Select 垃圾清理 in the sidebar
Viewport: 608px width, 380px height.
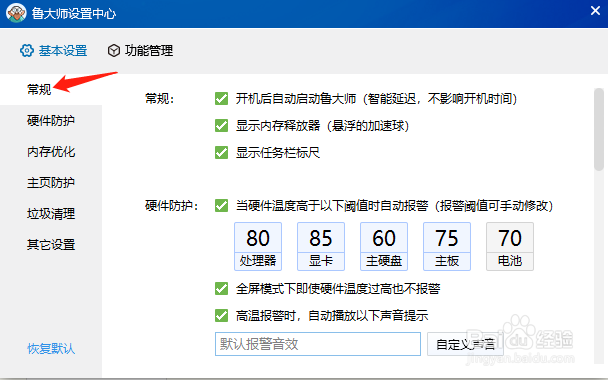tap(51, 214)
